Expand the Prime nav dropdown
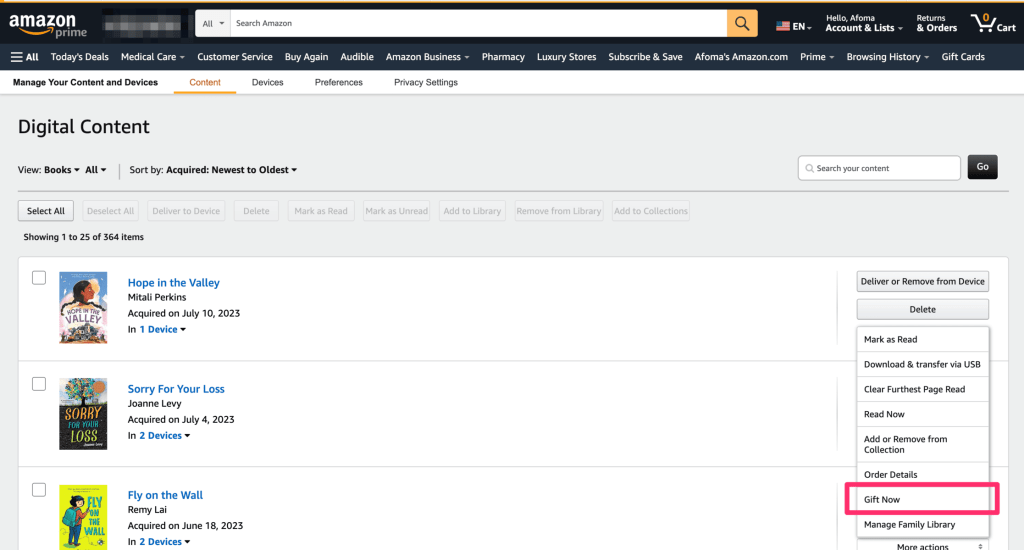Image resolution: width=1024 pixels, height=550 pixels. 817,57
